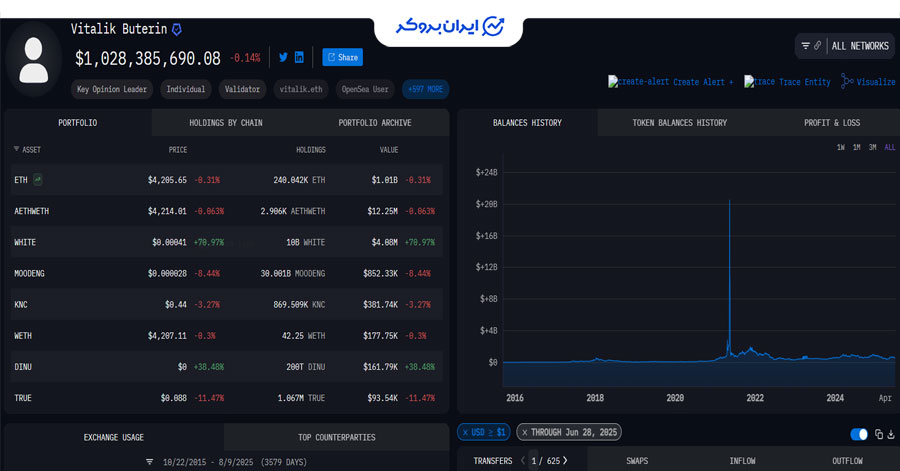
Task: Click the DINU asset name
Action: click(23, 367)
